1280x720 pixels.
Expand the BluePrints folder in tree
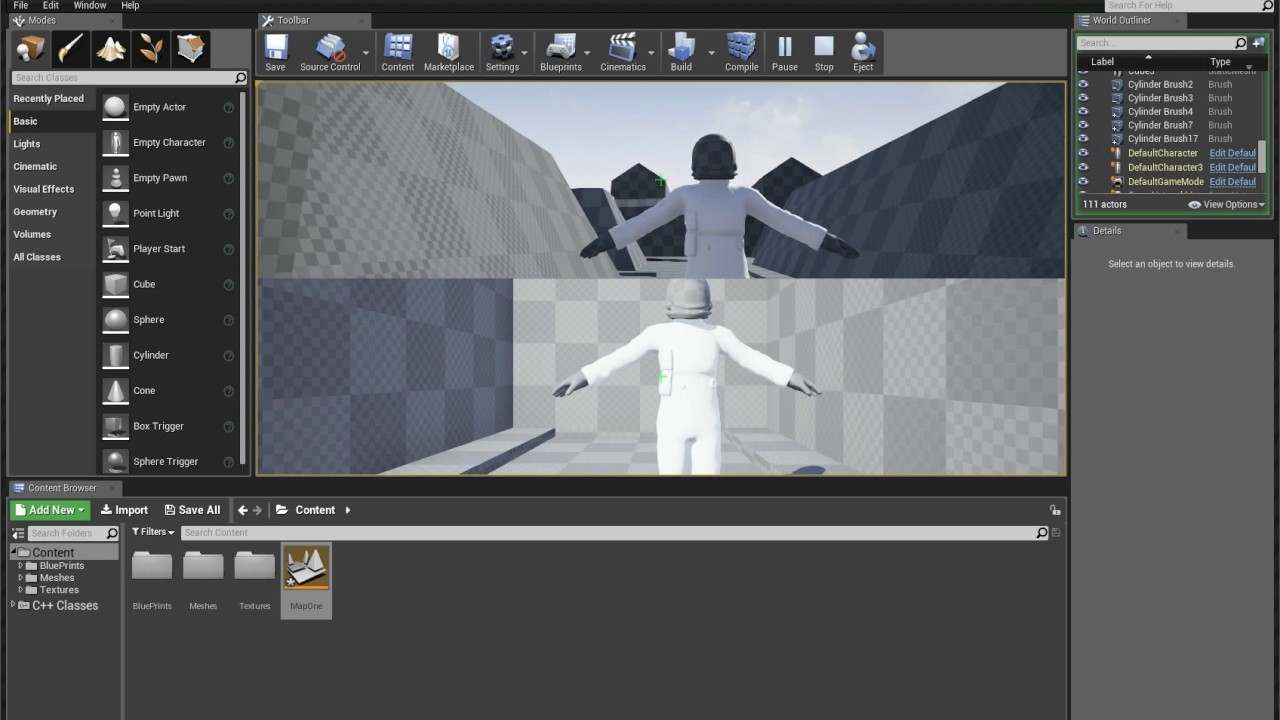click(x=21, y=566)
